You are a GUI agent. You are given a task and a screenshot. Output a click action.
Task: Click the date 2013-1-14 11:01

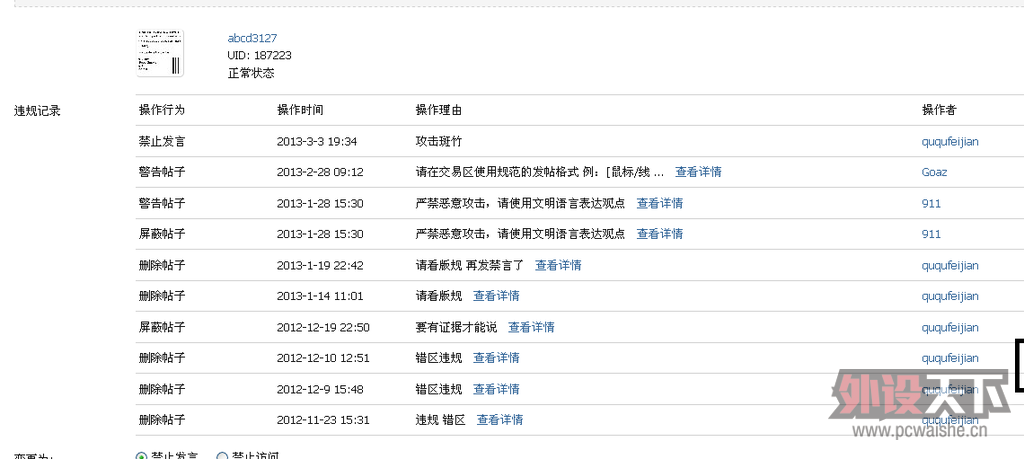pos(320,296)
